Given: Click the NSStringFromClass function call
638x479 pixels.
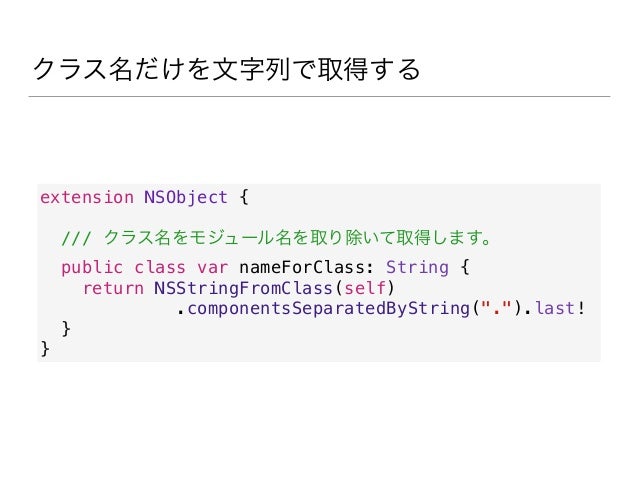Looking at the screenshot, I should 243,289.
